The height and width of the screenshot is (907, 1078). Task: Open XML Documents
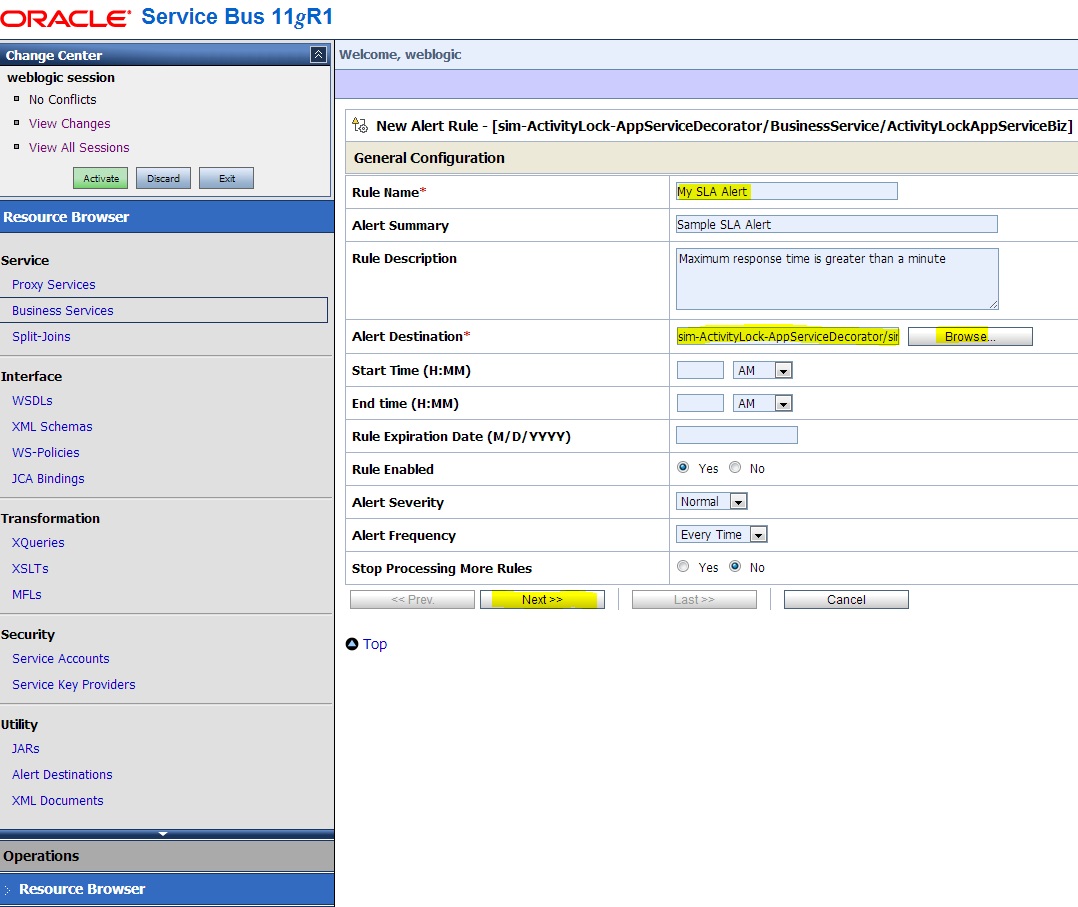(x=58, y=802)
